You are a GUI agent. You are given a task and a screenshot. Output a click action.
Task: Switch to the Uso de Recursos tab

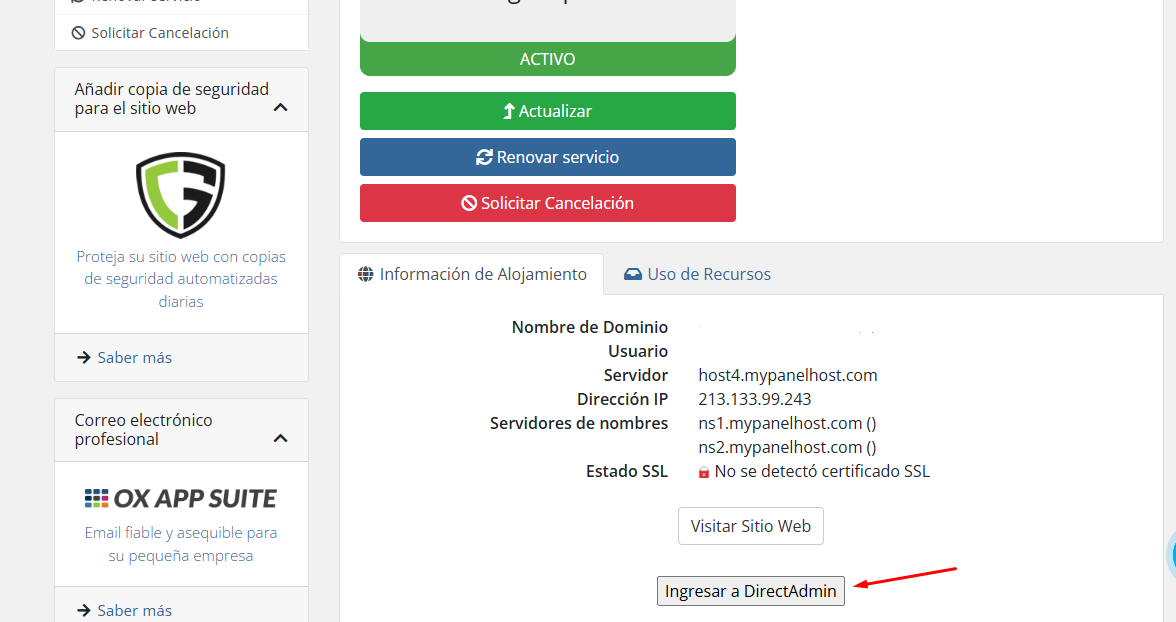click(x=697, y=274)
